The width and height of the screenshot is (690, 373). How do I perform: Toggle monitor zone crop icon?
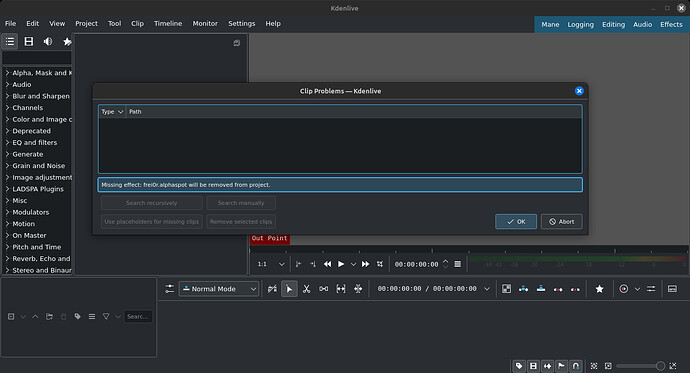pyautogui.click(x=380, y=264)
